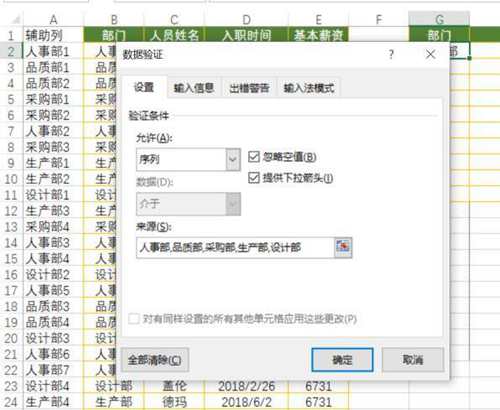Image resolution: width=500 pixels, height=410 pixels.
Task: Select the 设置 tab
Action: [144, 87]
